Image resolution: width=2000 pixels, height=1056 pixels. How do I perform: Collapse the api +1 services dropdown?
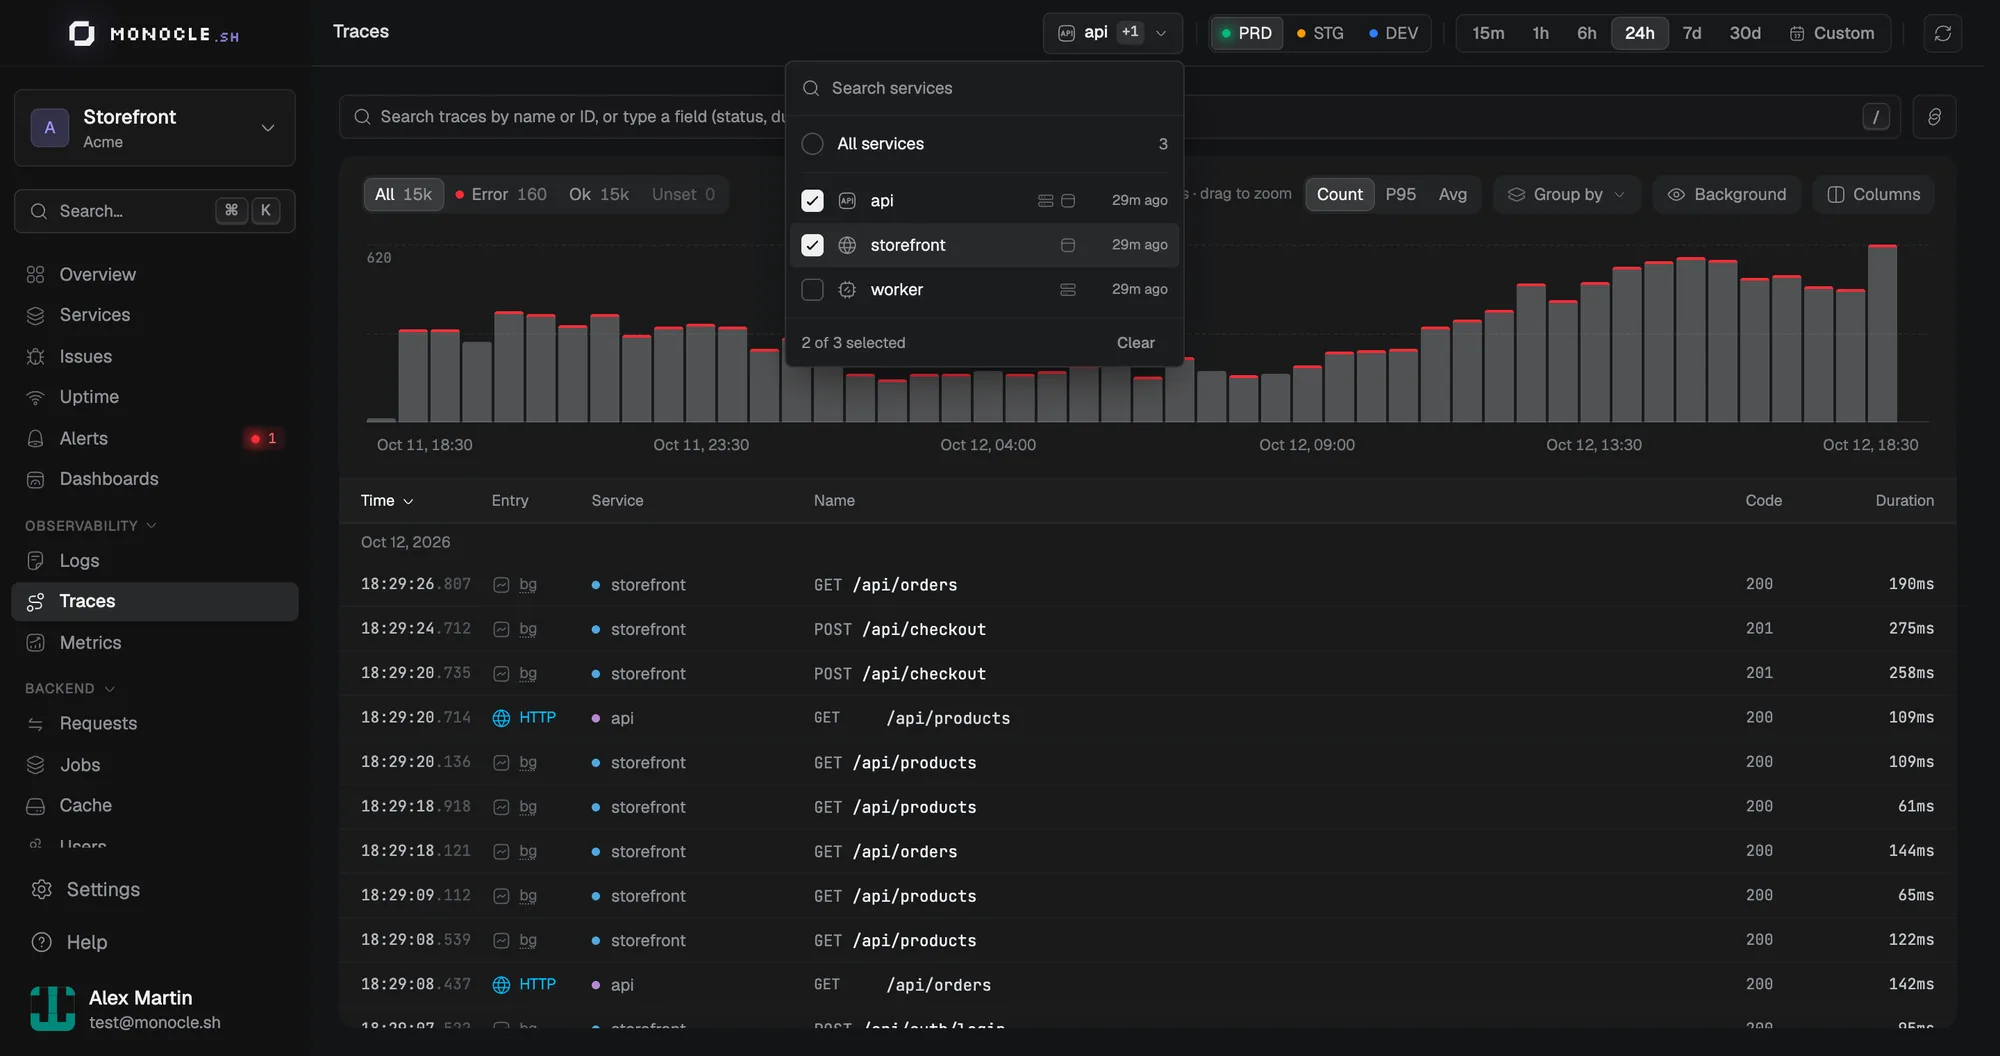1112,33
